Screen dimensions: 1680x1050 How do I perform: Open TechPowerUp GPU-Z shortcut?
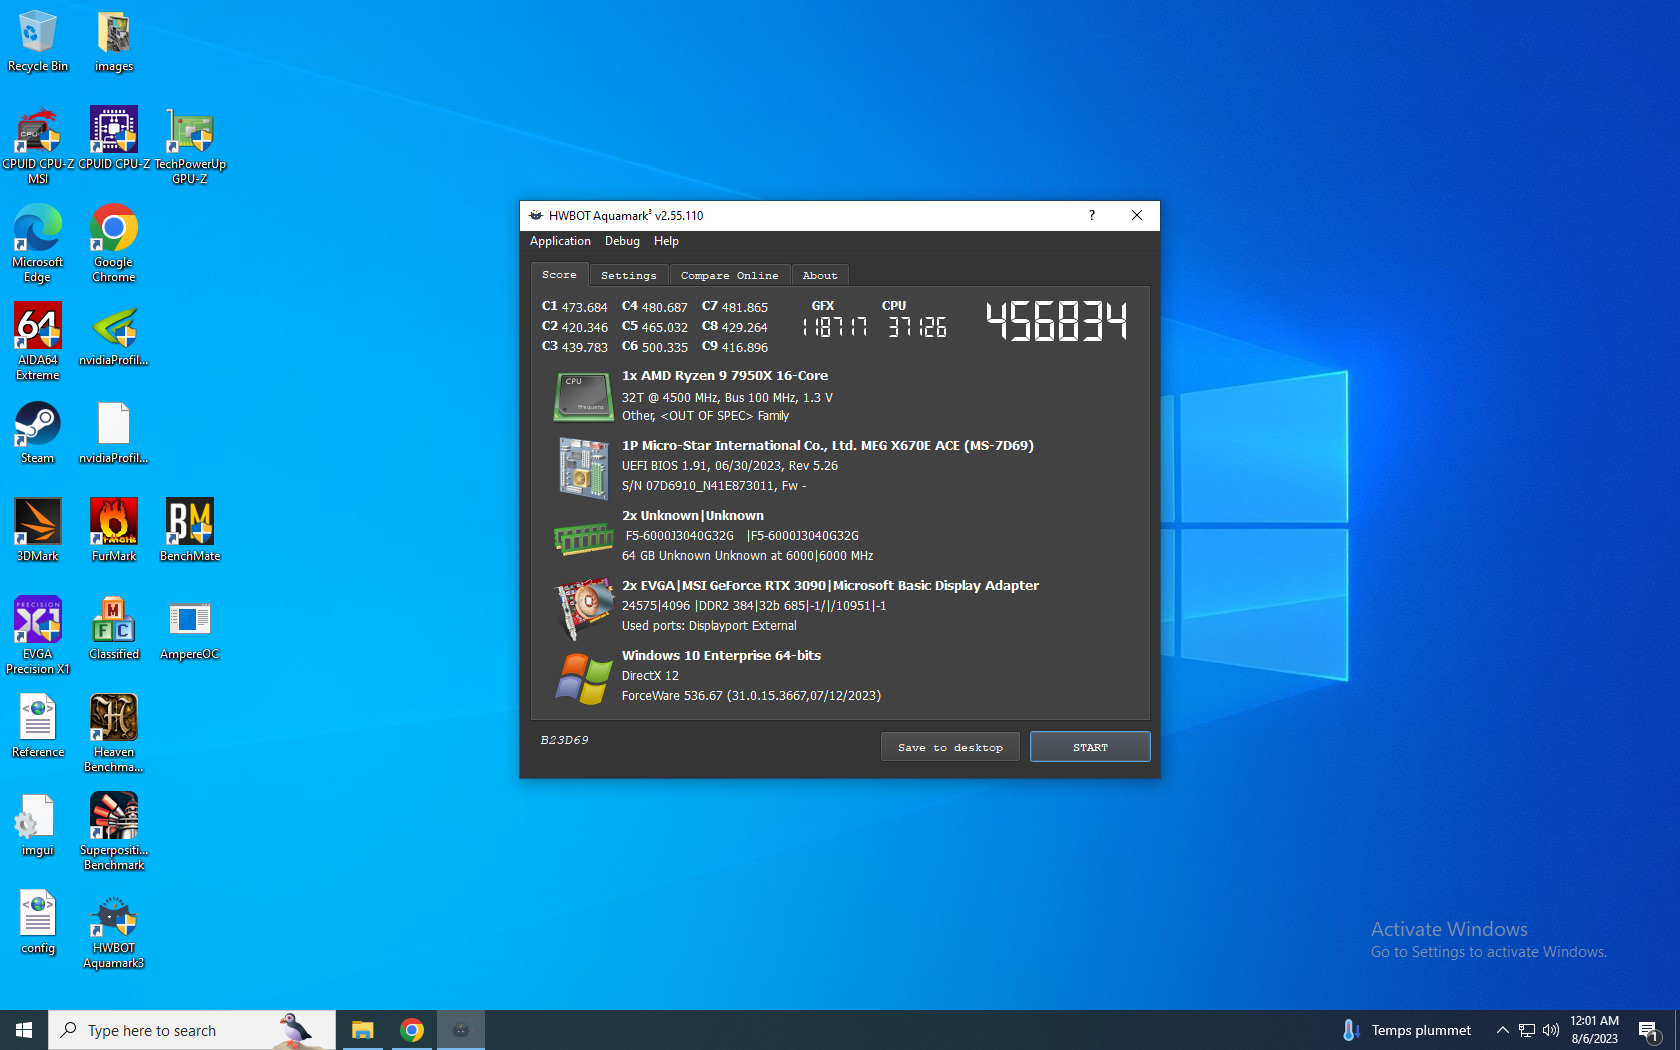[190, 146]
